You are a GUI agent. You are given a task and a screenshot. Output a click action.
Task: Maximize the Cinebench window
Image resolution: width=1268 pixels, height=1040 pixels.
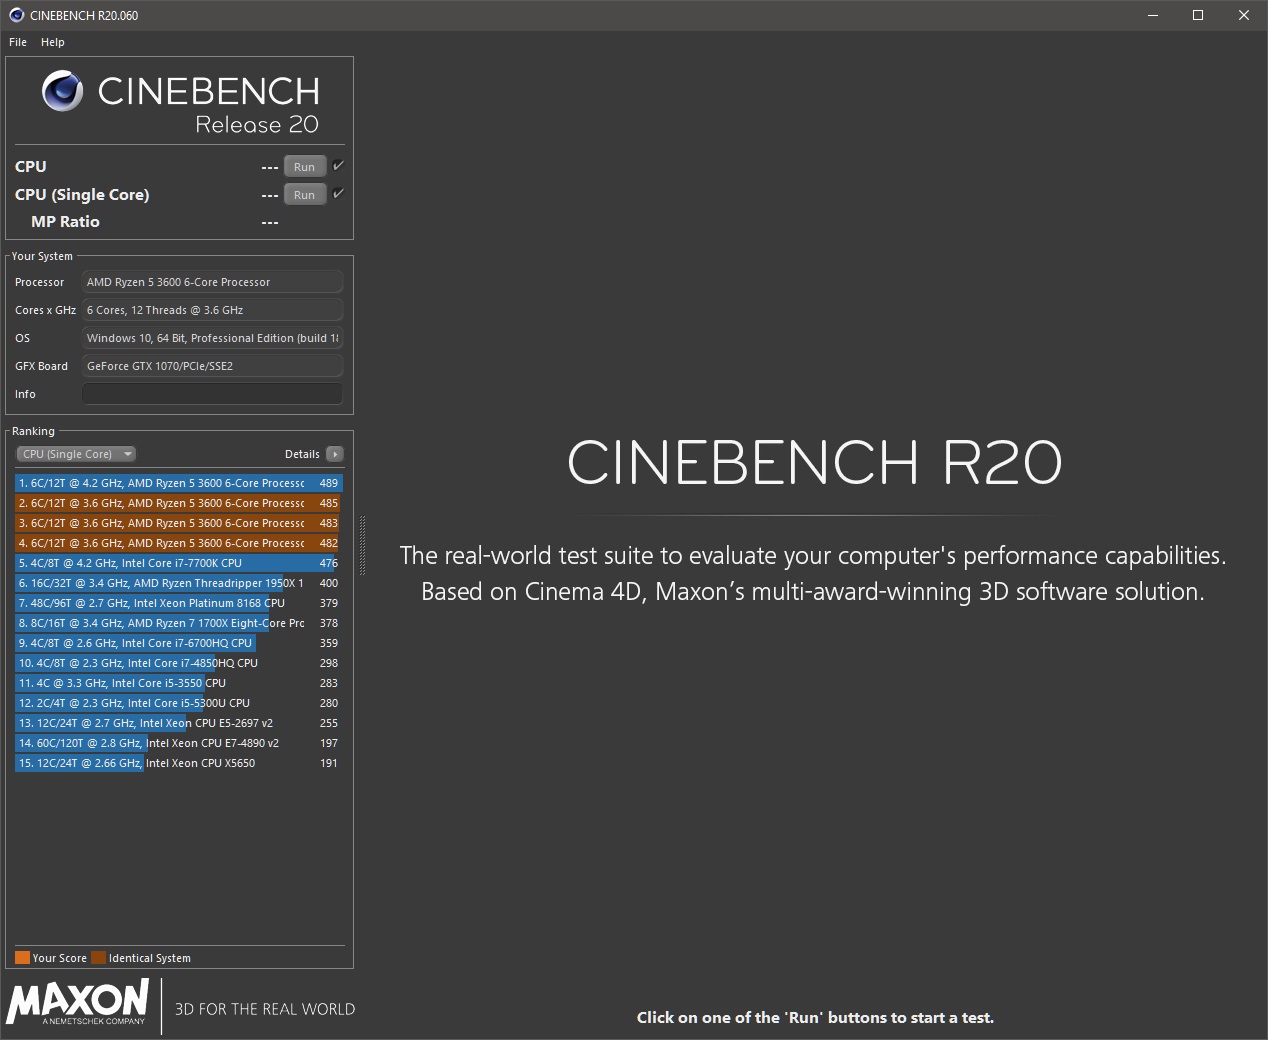1198,15
